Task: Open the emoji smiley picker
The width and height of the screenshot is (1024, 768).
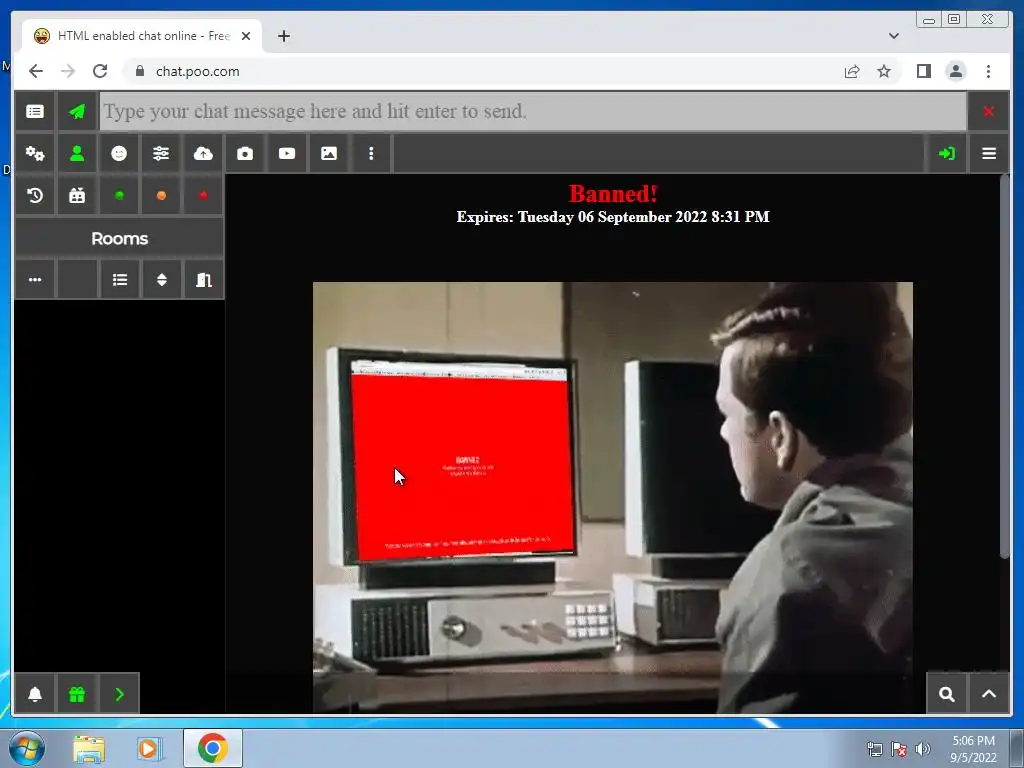Action: (119, 153)
